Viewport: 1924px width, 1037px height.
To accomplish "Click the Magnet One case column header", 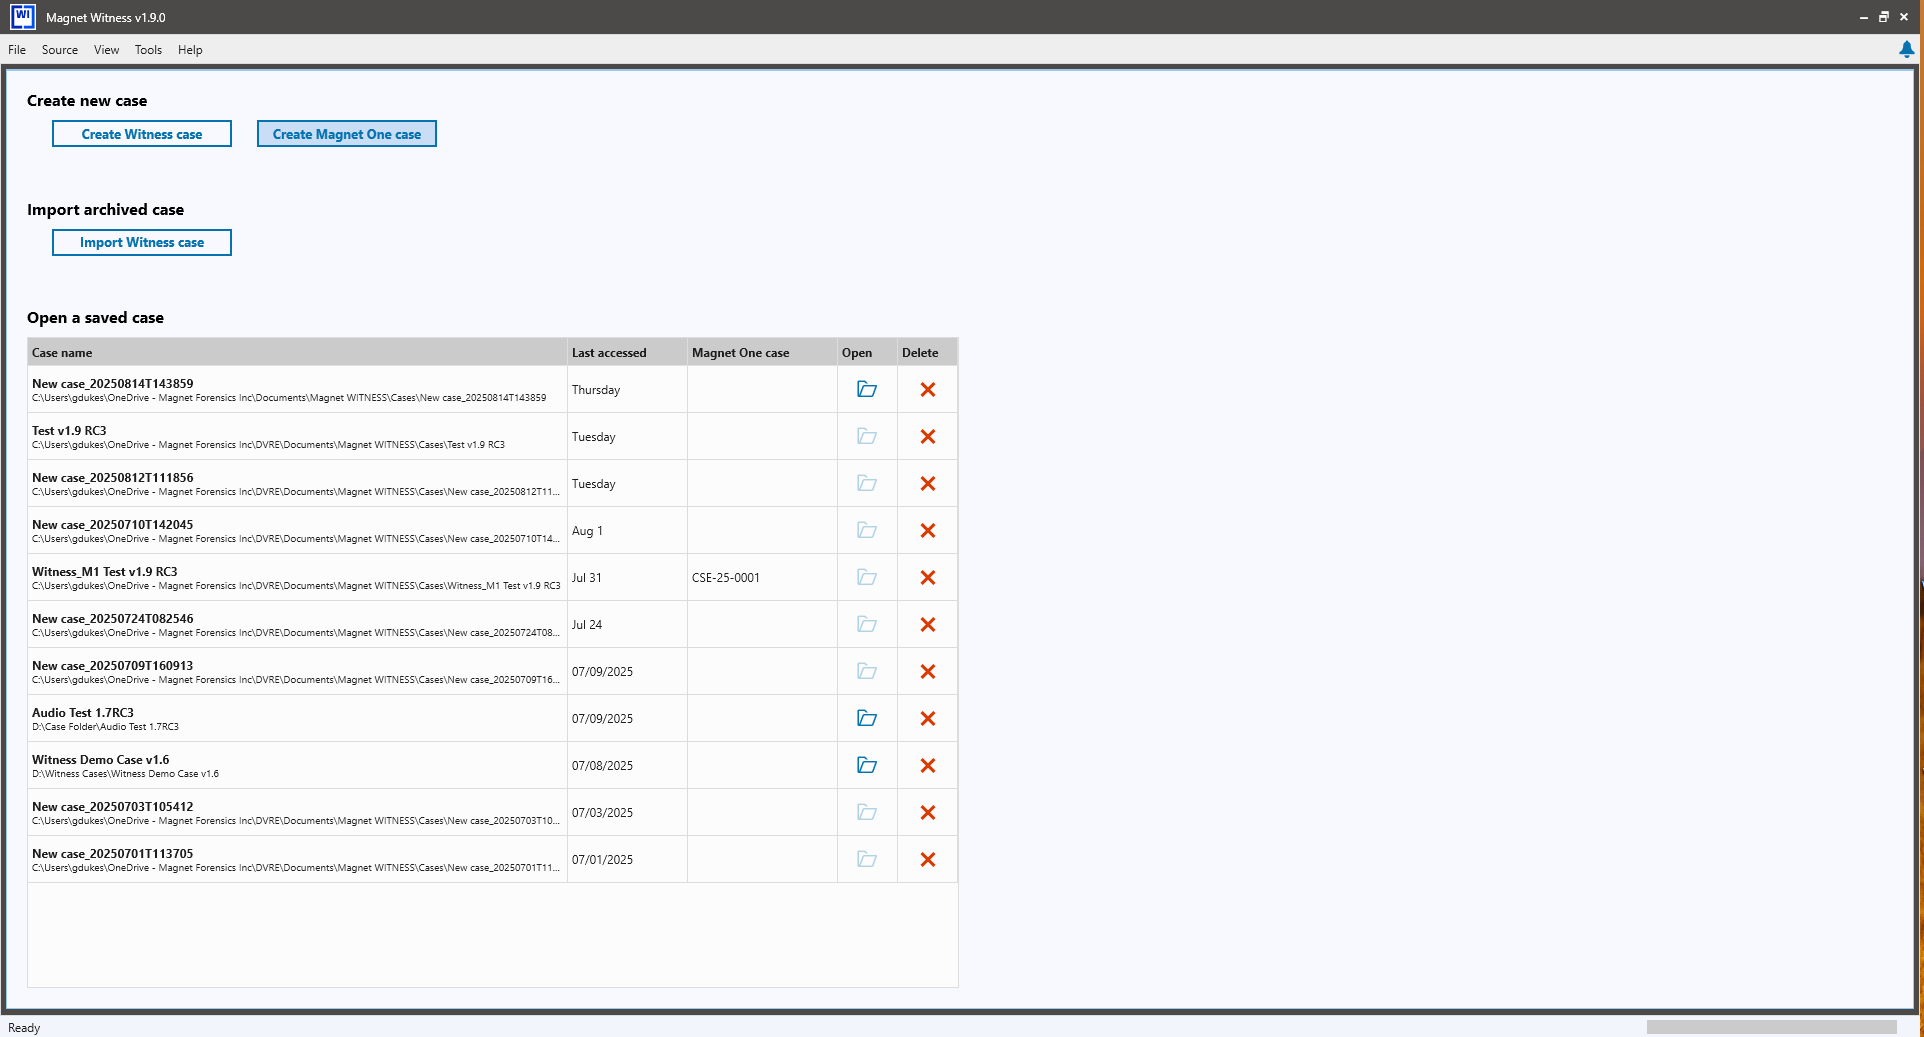I will click(x=762, y=352).
